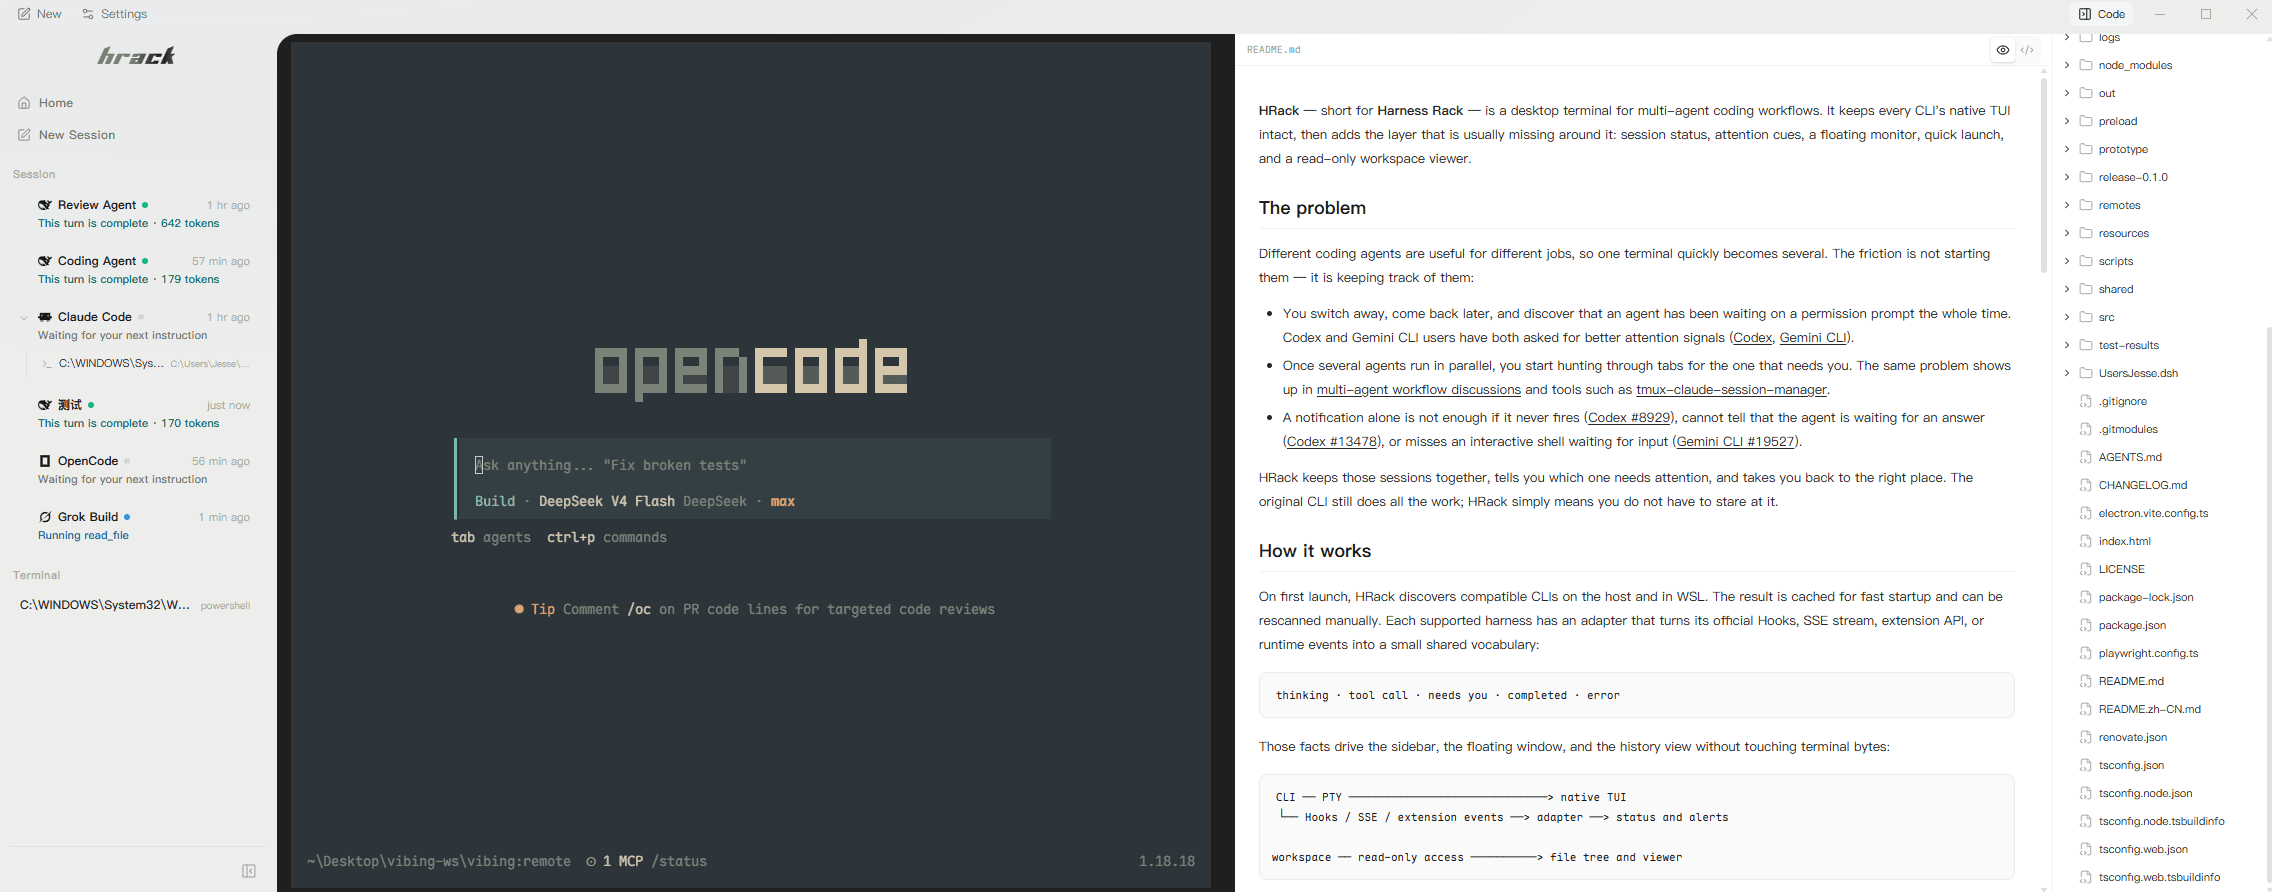
Task: Click the /status text in terminal footer
Action: click(679, 861)
